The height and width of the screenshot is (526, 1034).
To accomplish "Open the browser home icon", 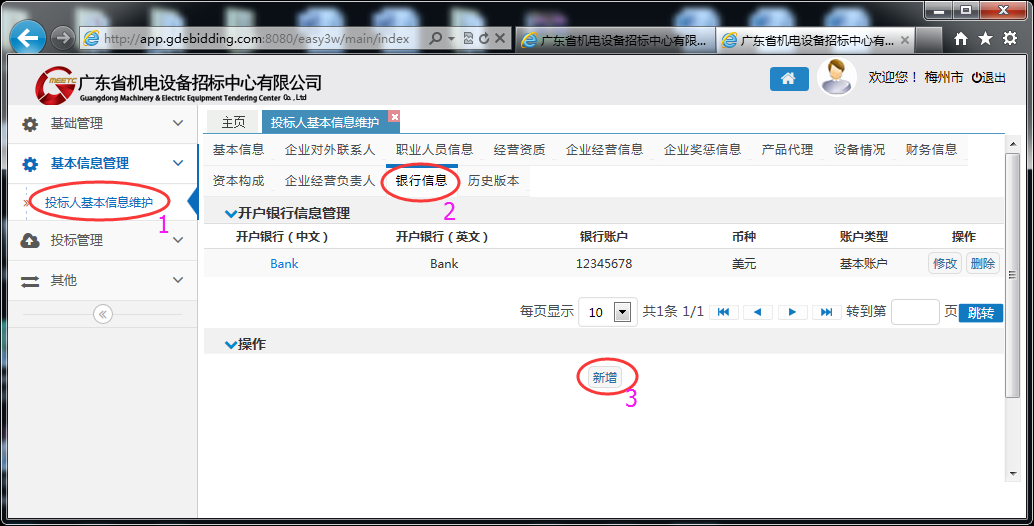I will click(x=961, y=39).
